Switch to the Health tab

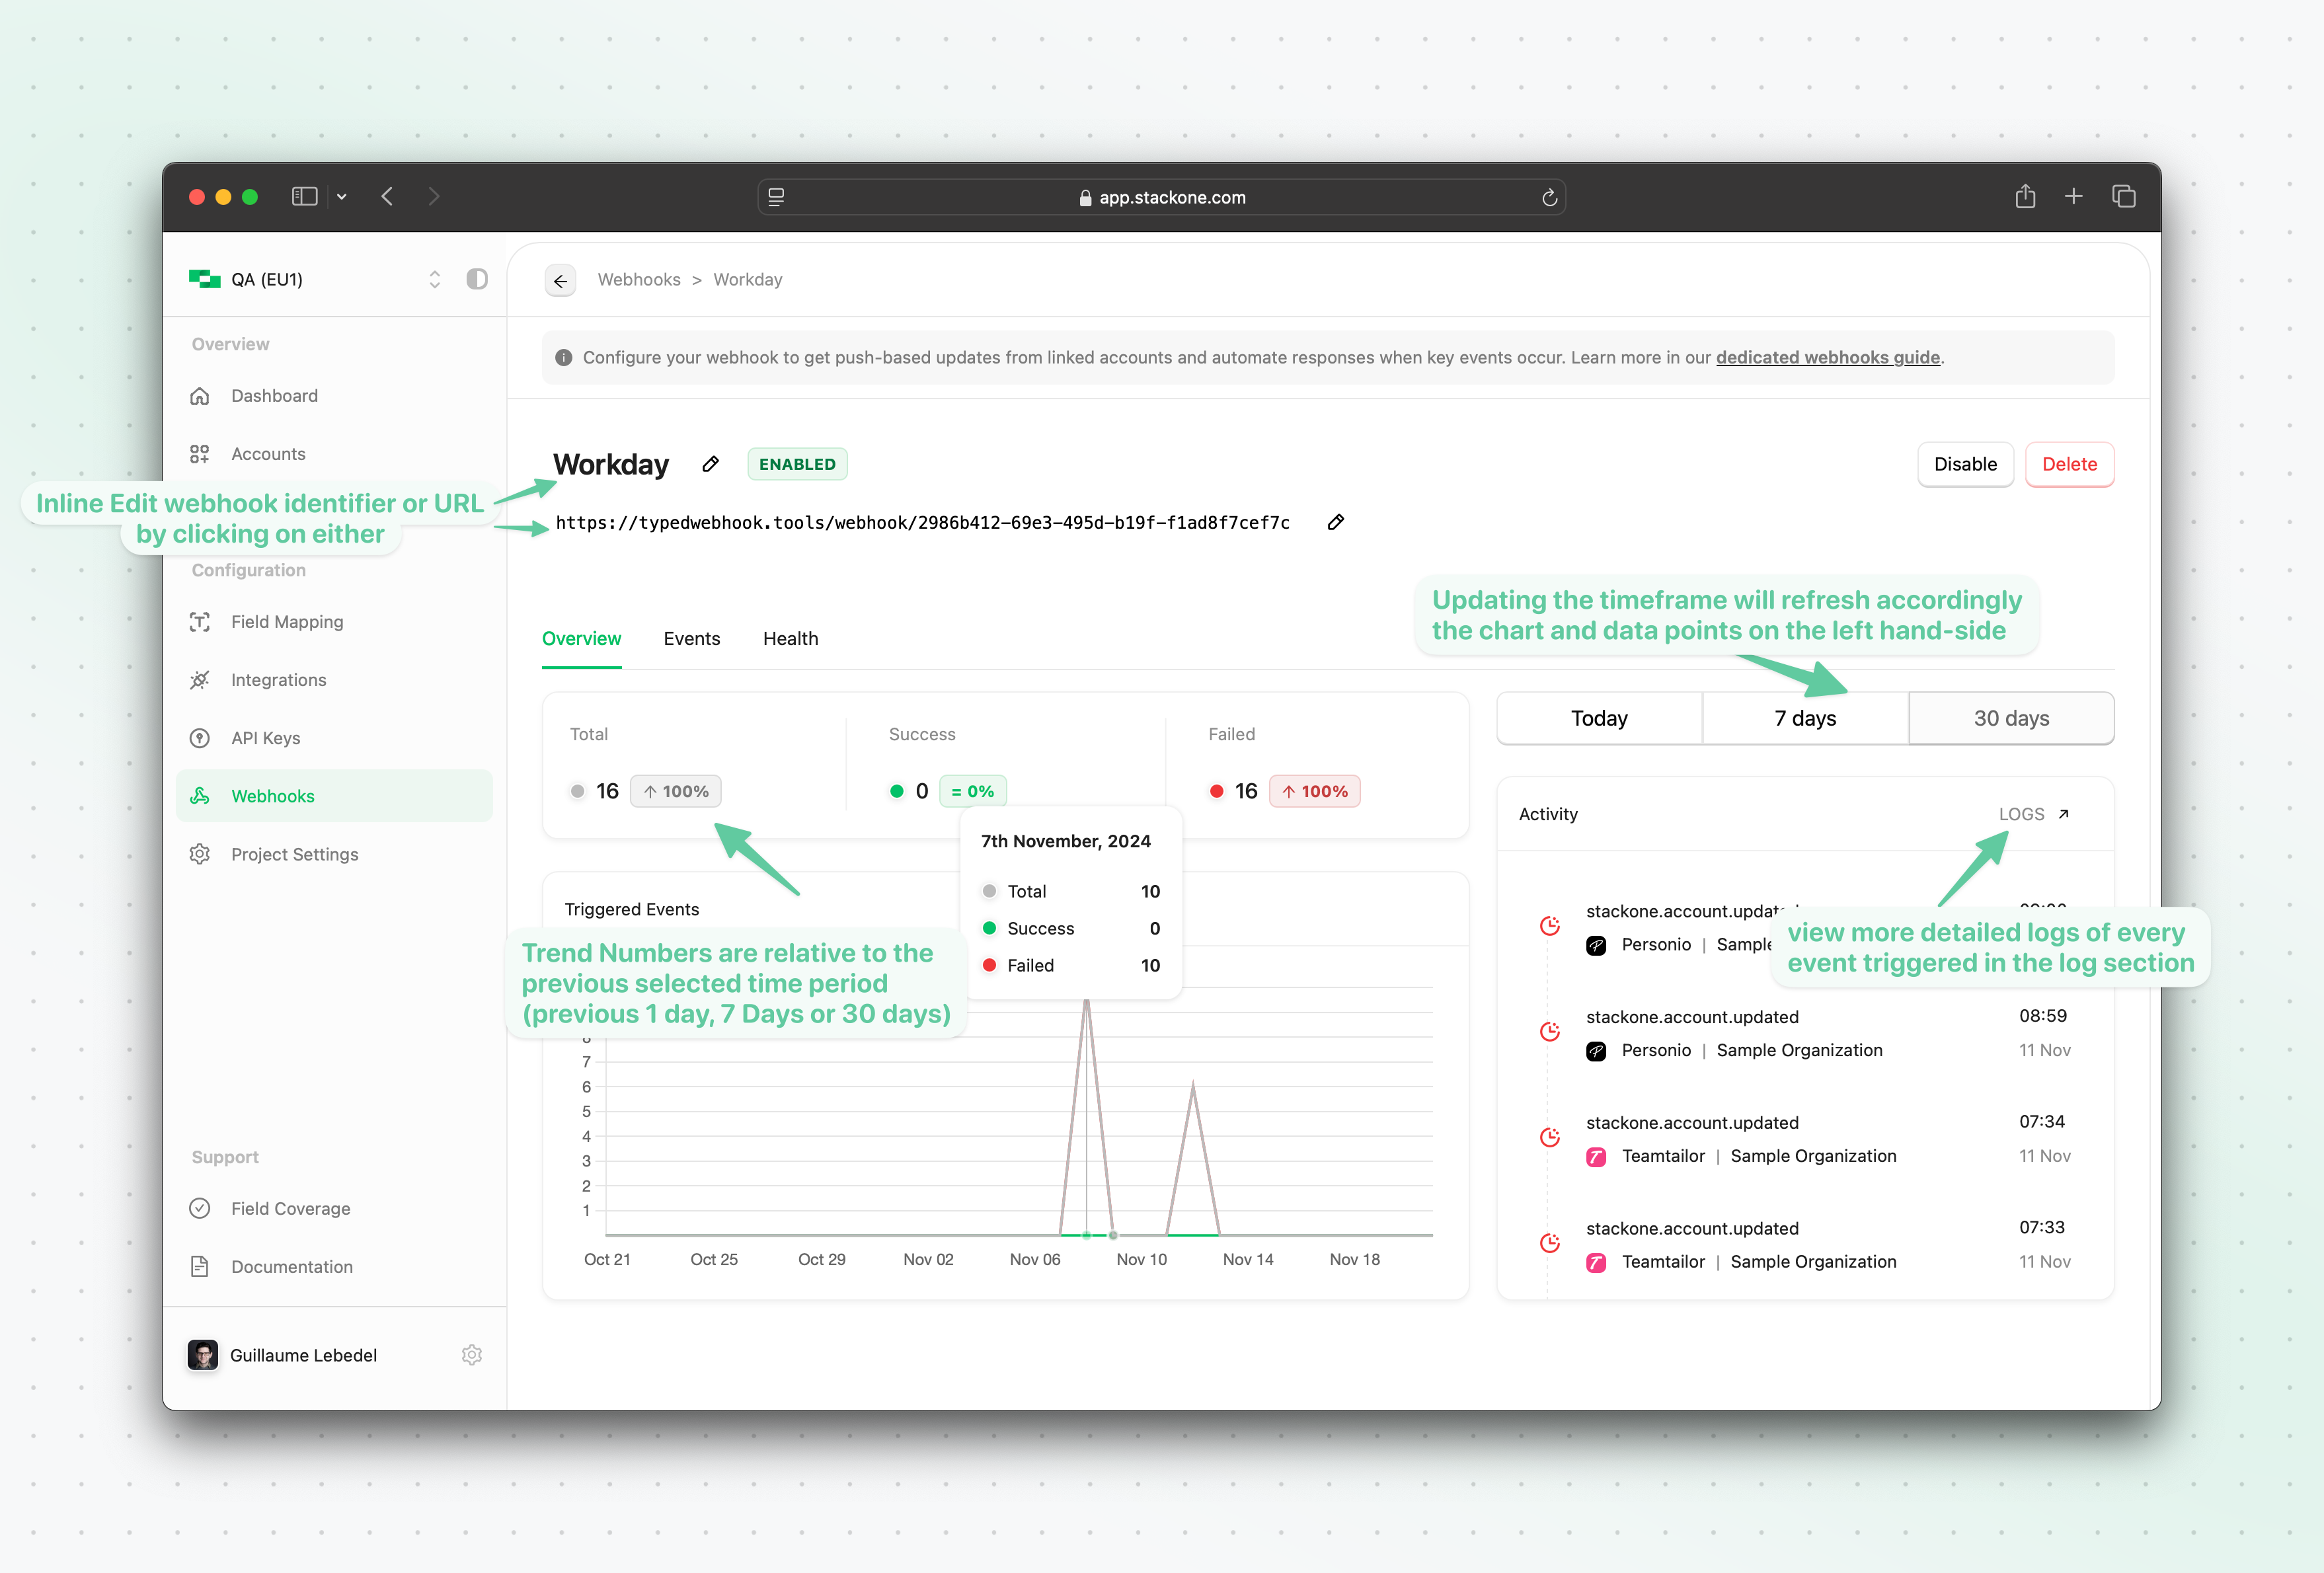(791, 639)
